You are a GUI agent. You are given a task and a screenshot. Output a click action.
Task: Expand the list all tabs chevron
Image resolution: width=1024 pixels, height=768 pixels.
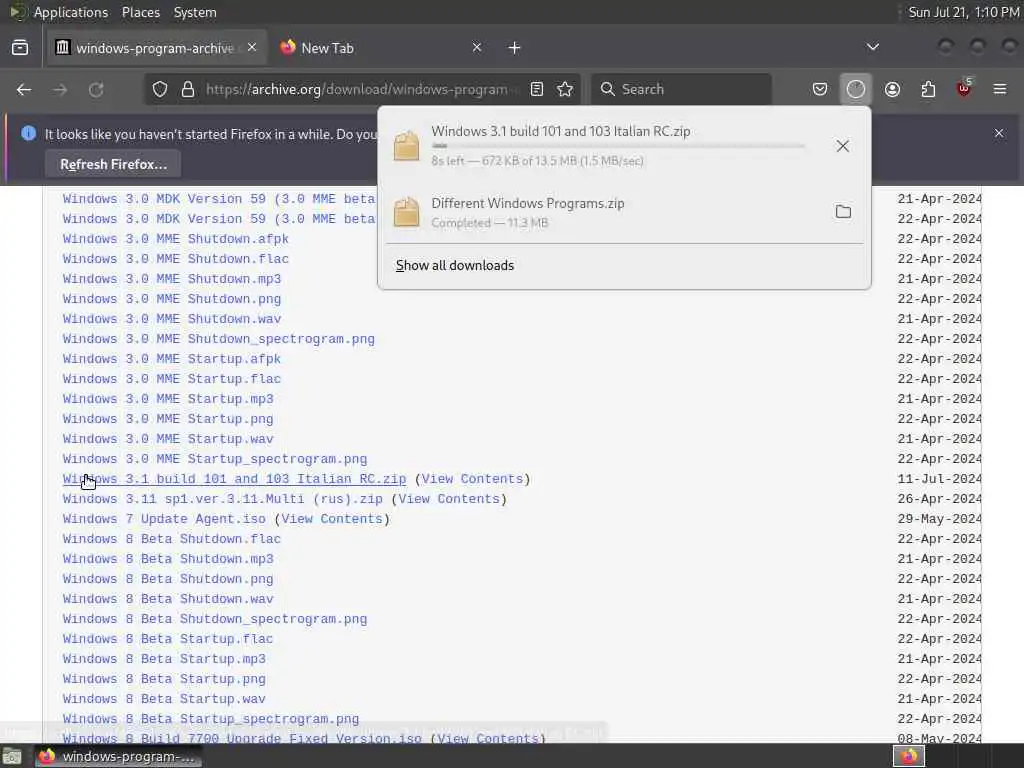coord(872,48)
